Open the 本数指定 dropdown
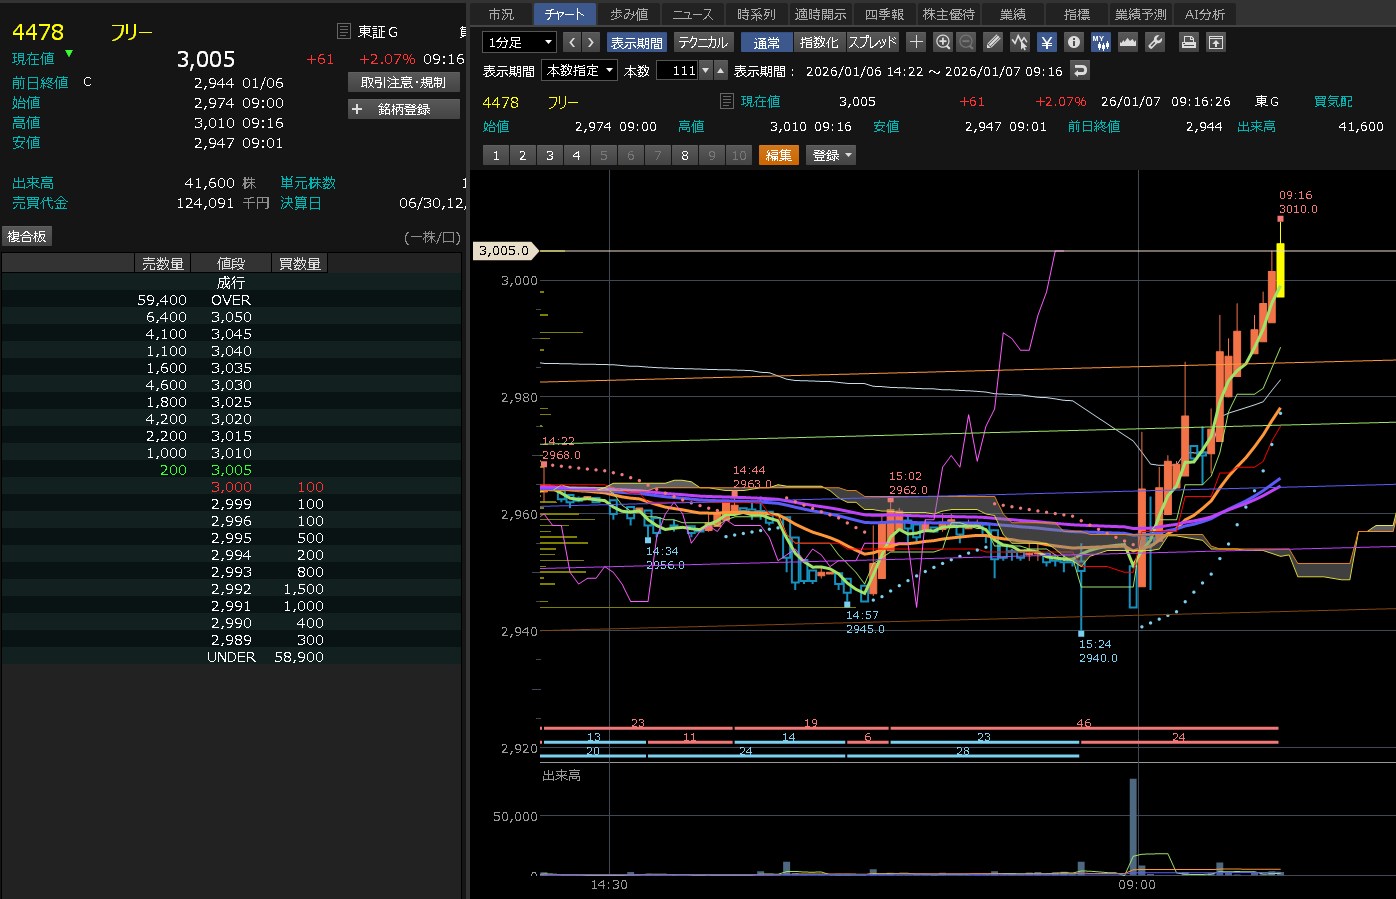 579,70
